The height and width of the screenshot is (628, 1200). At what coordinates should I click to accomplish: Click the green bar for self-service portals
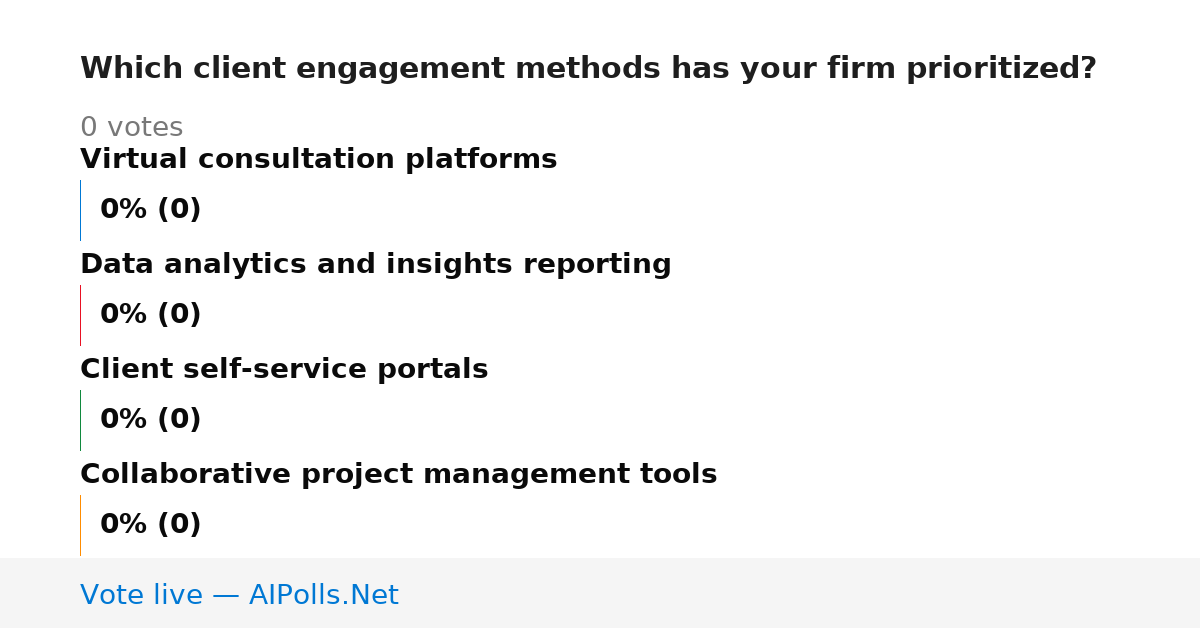pyautogui.click(x=80, y=420)
